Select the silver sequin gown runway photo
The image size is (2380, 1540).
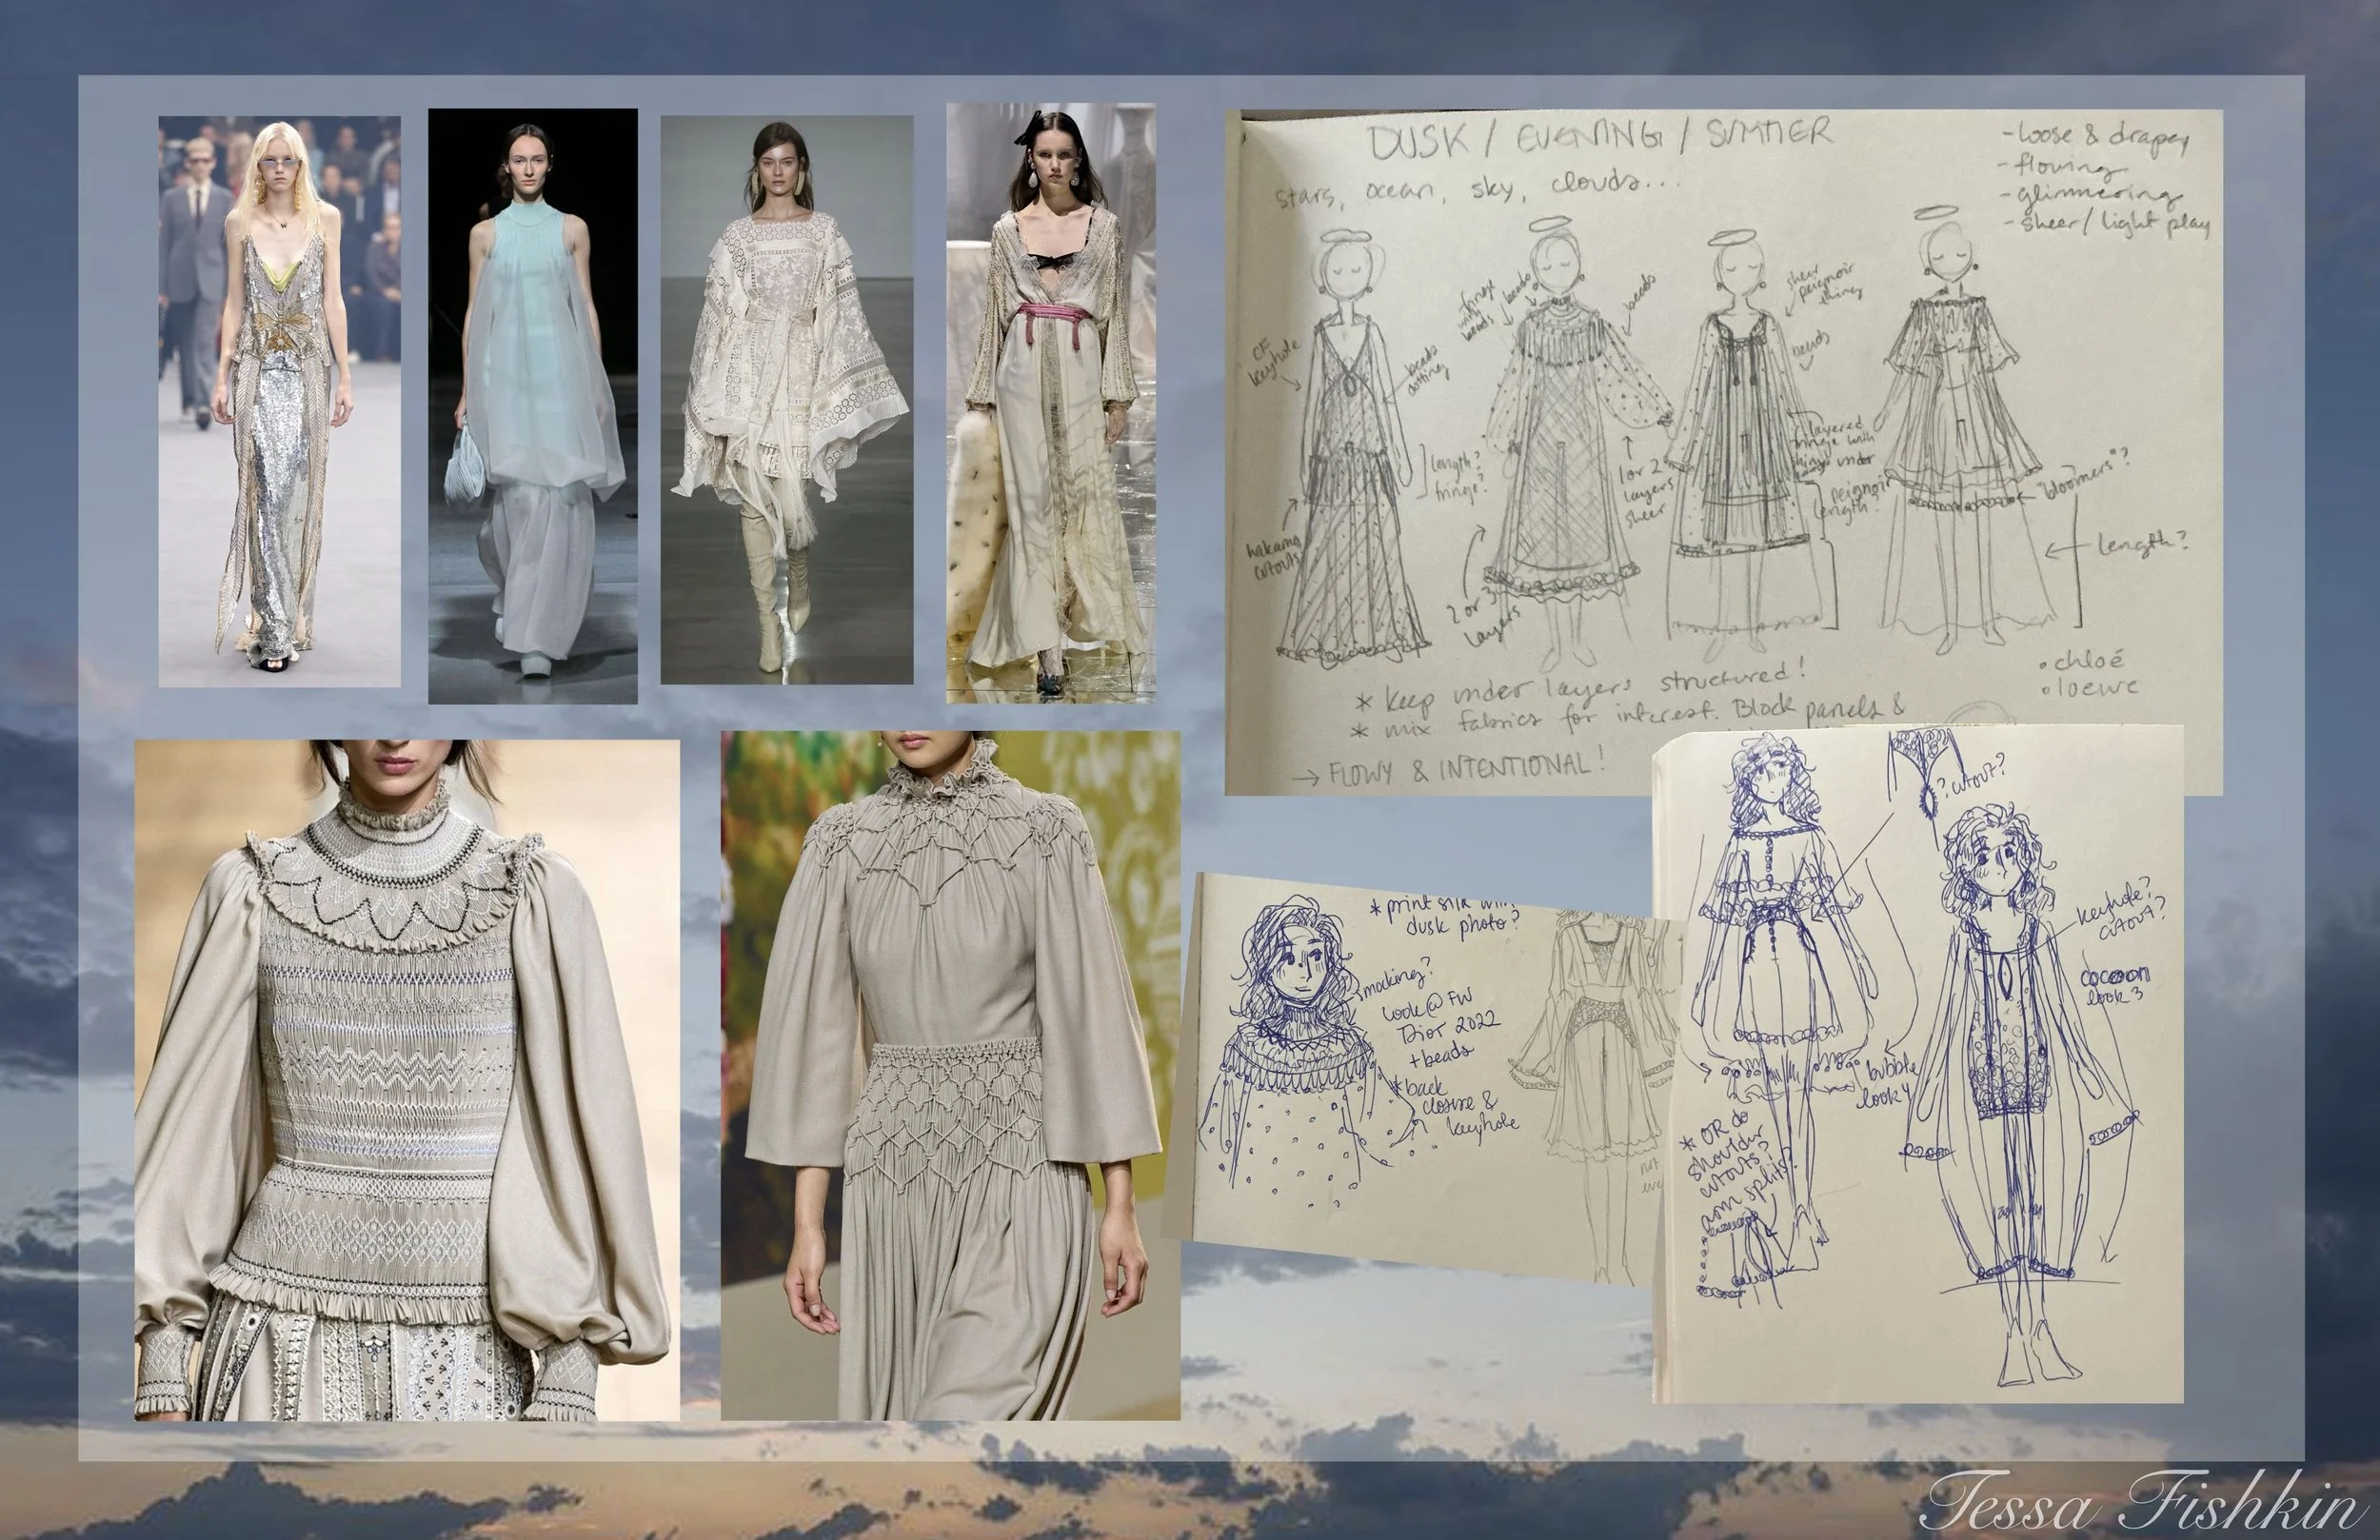click(x=280, y=401)
